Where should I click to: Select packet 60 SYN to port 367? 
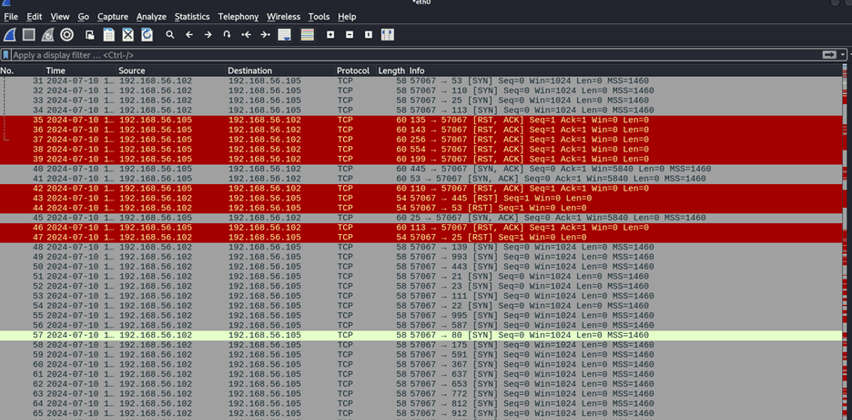421,365
